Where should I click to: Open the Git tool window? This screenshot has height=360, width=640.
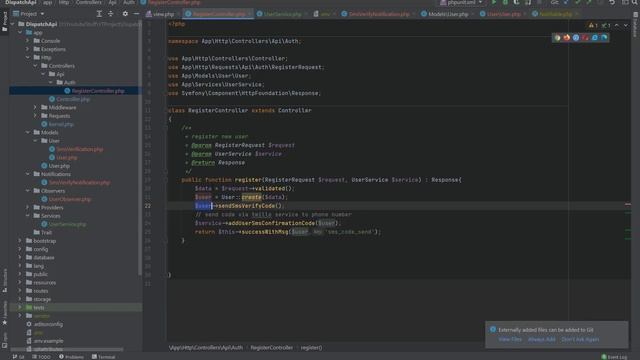19,357
